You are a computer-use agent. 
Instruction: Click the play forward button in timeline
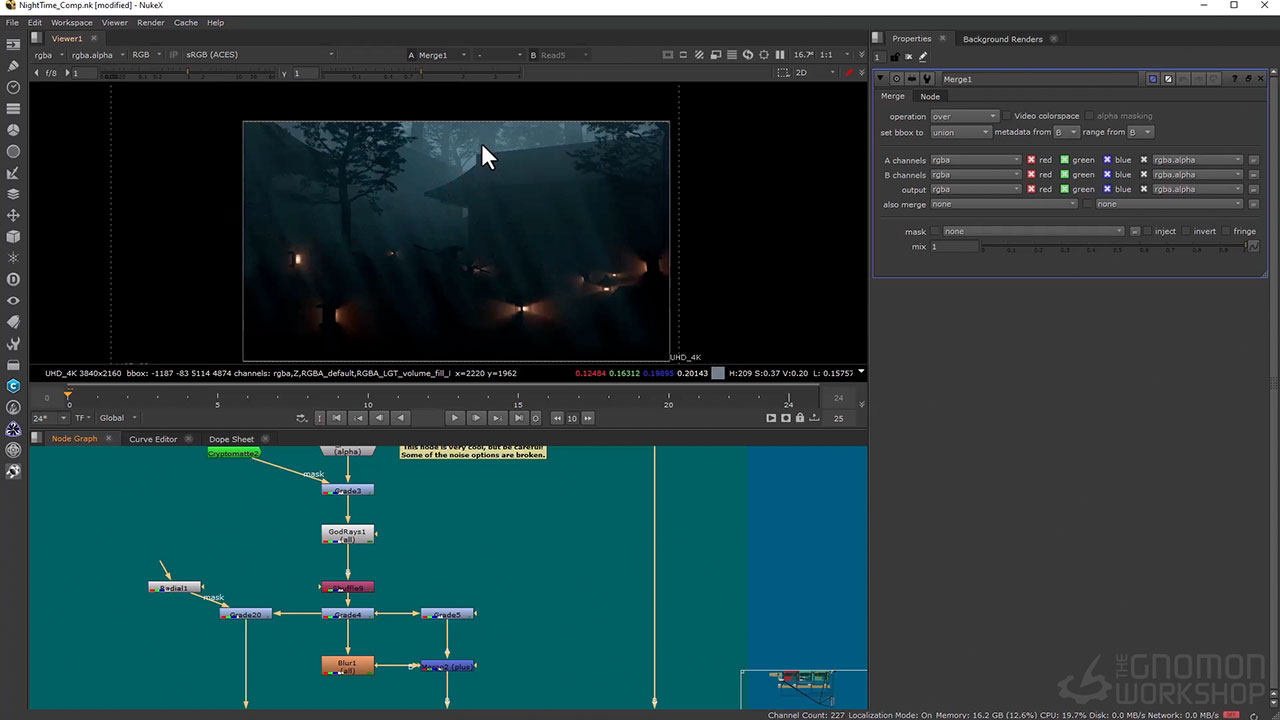[x=454, y=418]
